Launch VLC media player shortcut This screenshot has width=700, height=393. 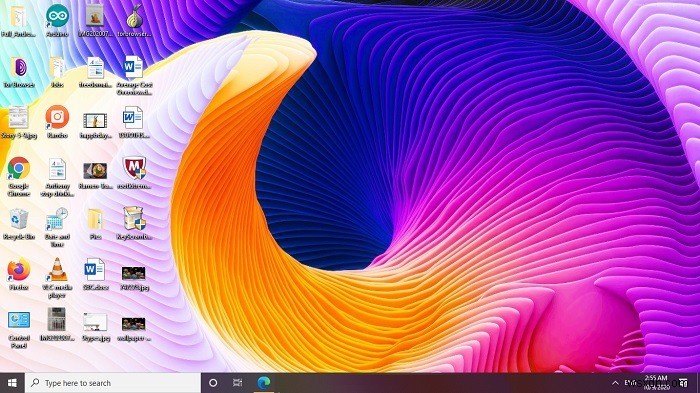click(x=57, y=270)
